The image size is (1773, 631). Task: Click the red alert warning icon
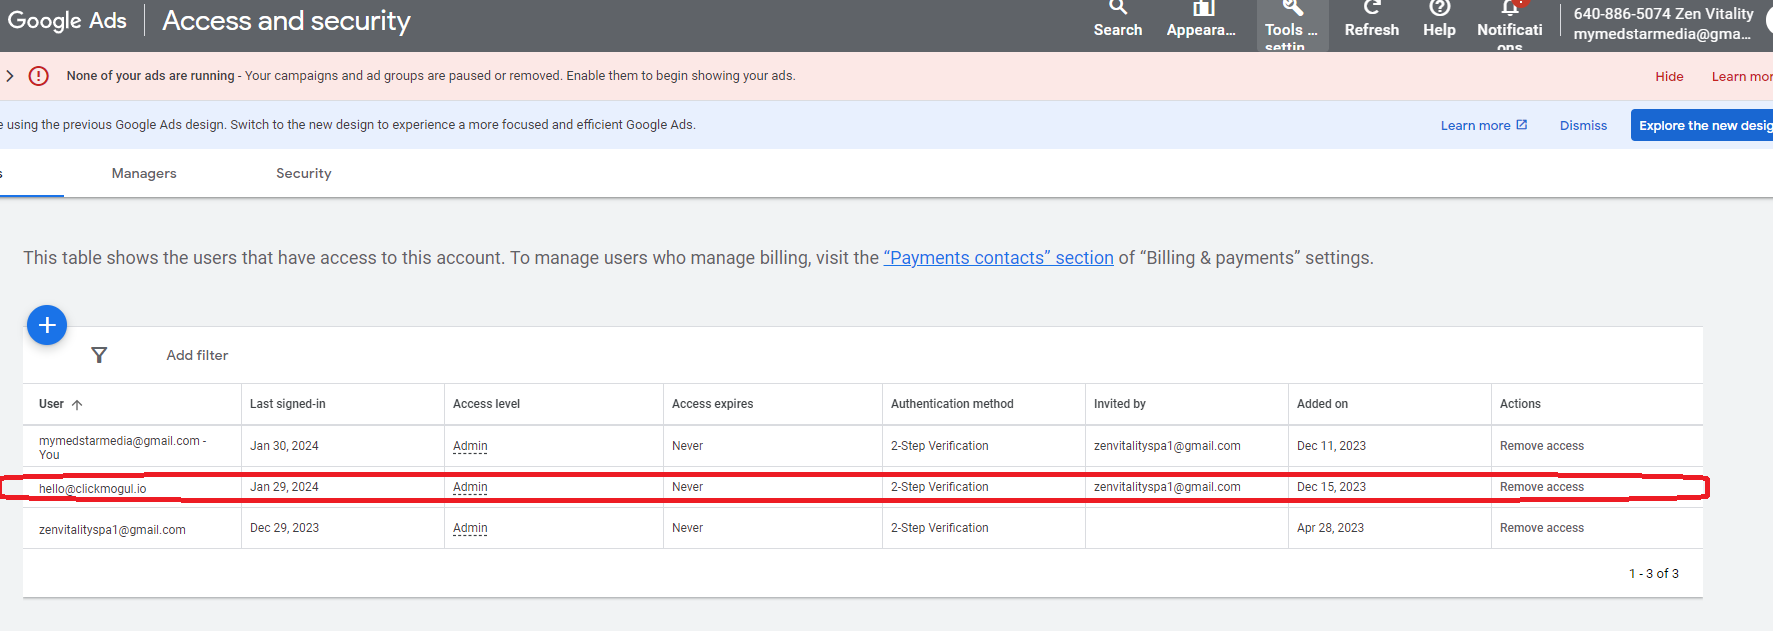(38, 76)
